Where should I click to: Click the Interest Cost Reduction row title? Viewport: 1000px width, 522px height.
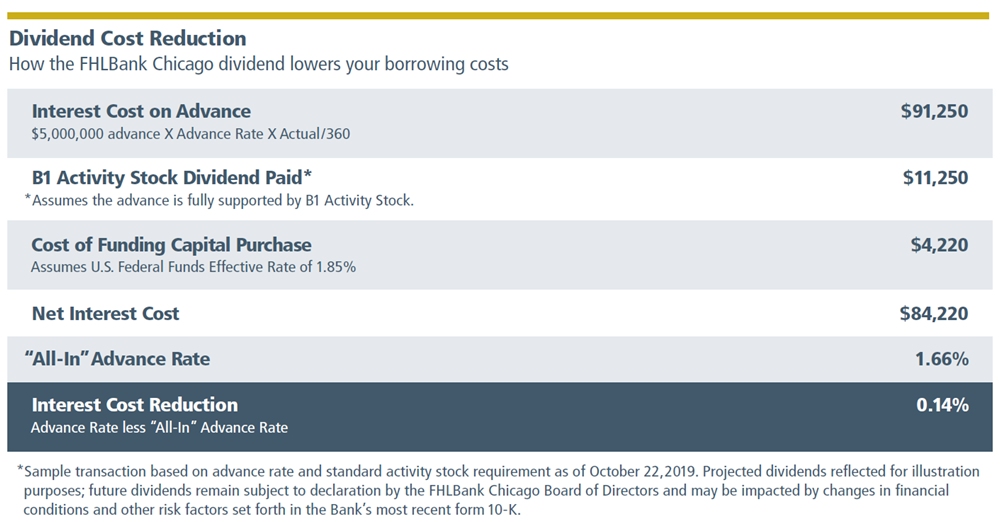pos(135,405)
